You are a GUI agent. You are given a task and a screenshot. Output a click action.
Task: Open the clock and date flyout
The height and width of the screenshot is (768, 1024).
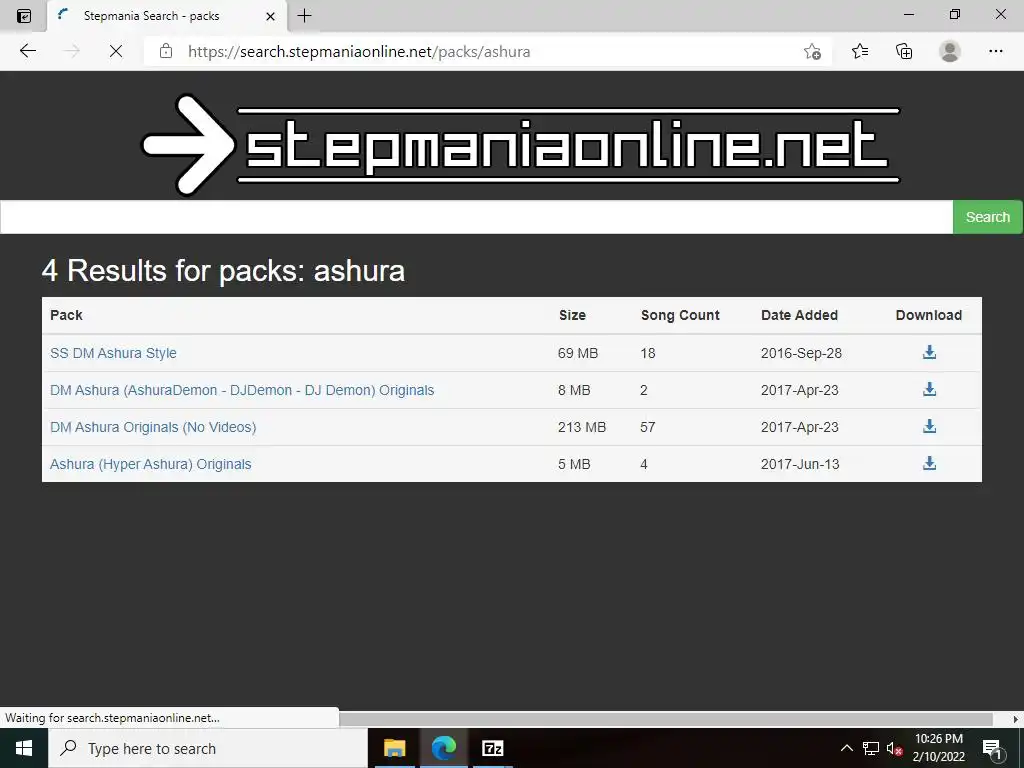pyautogui.click(x=938, y=748)
